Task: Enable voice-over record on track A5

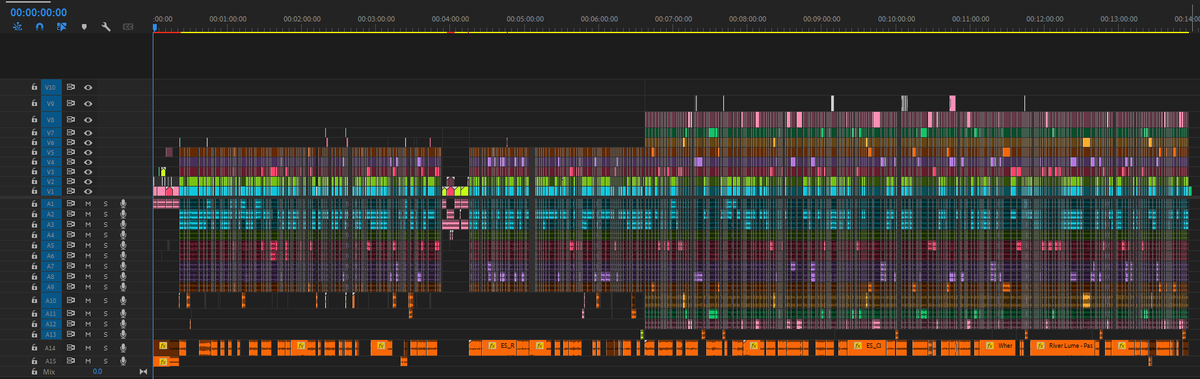Action: 123,245
